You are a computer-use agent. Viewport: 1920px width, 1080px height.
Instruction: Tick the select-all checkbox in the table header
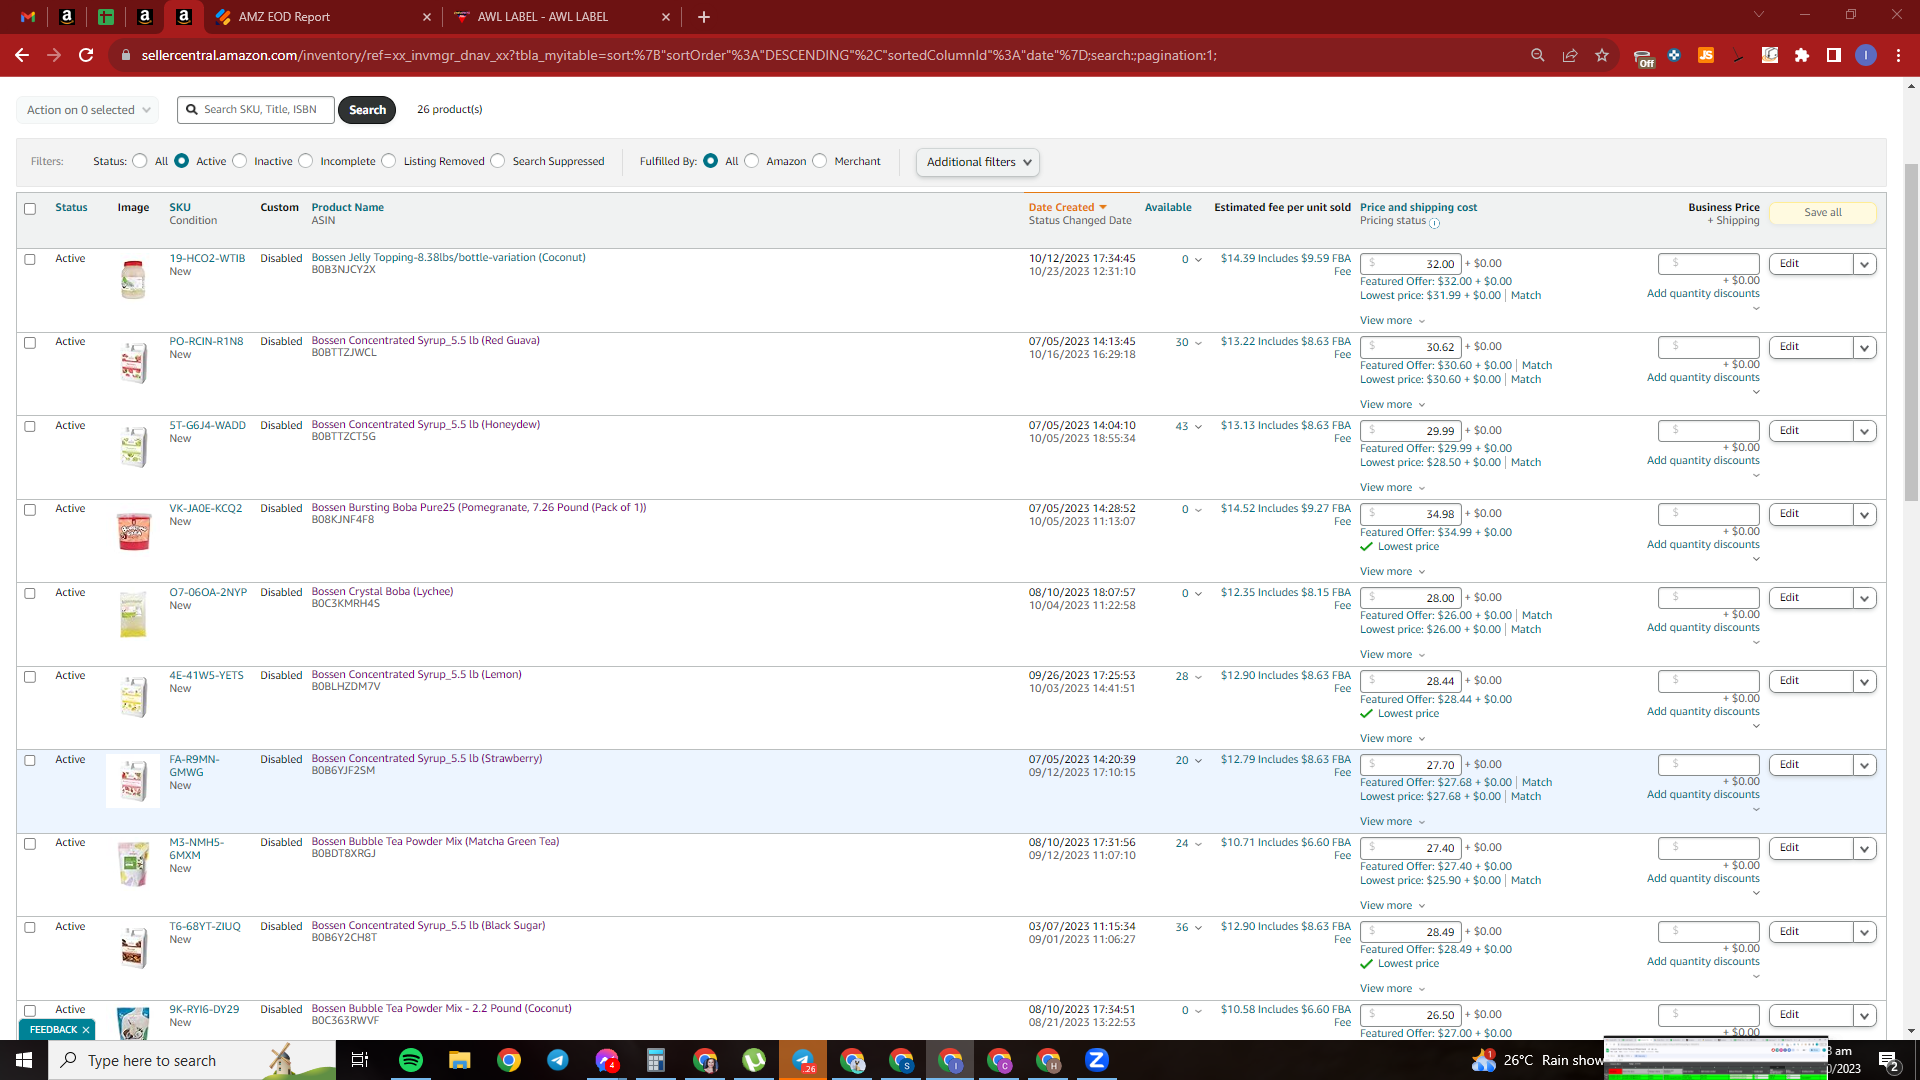pos(30,209)
